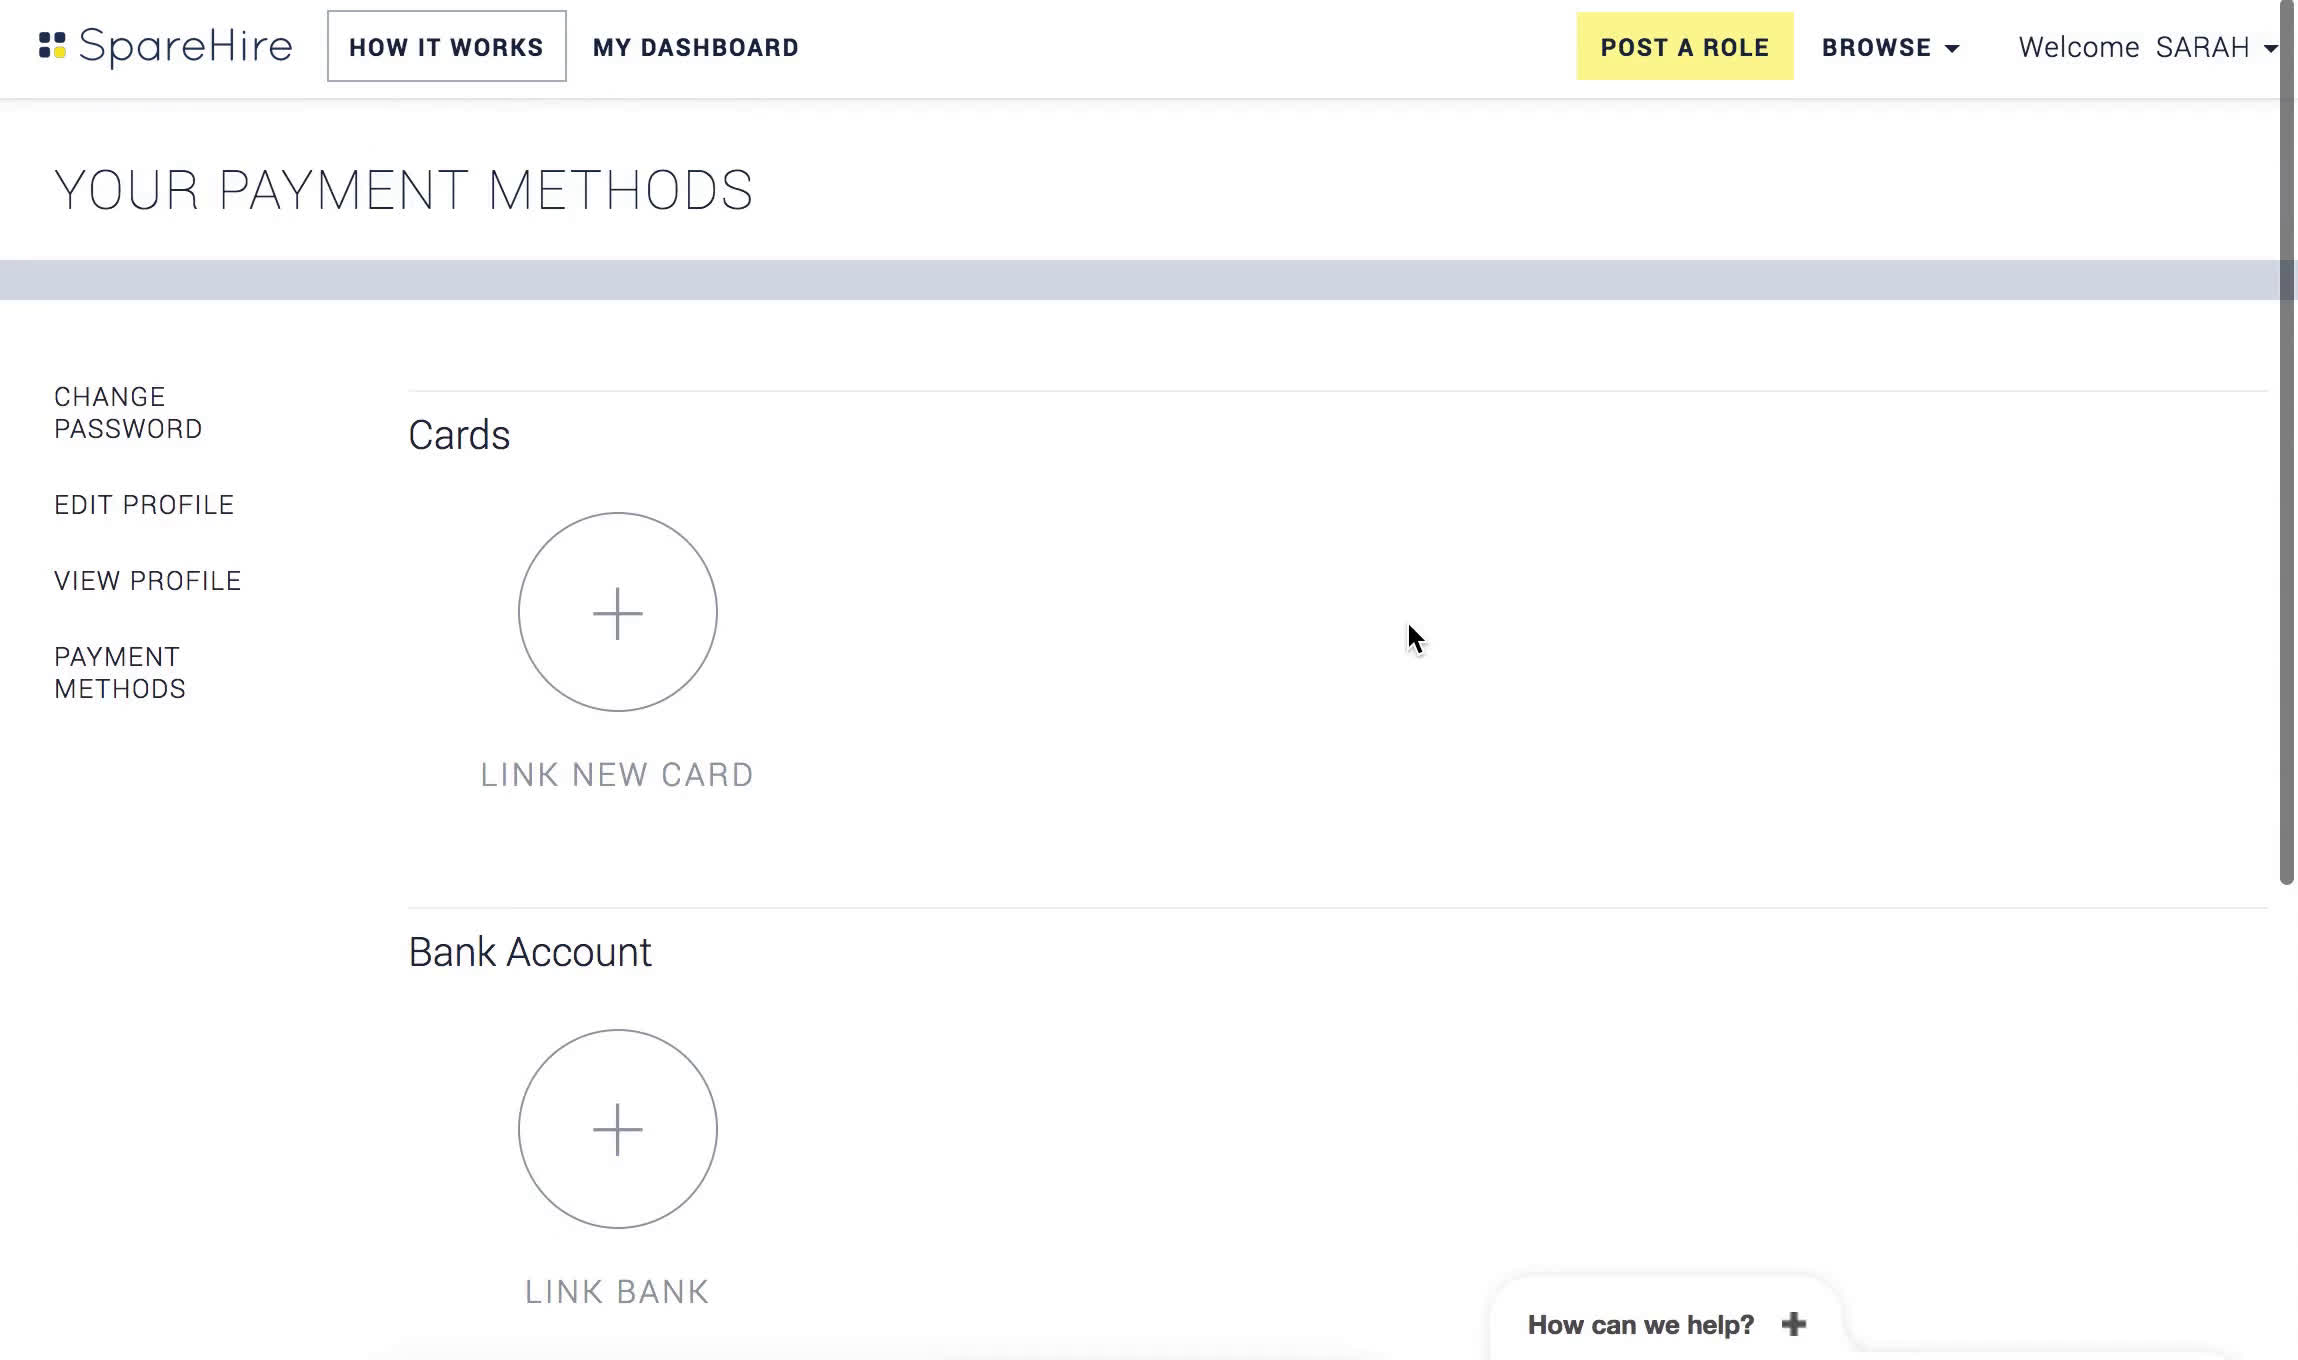Open the Welcome SARAH account dropdown
Image resolution: width=2298 pixels, height=1360 pixels.
coord(2148,47)
